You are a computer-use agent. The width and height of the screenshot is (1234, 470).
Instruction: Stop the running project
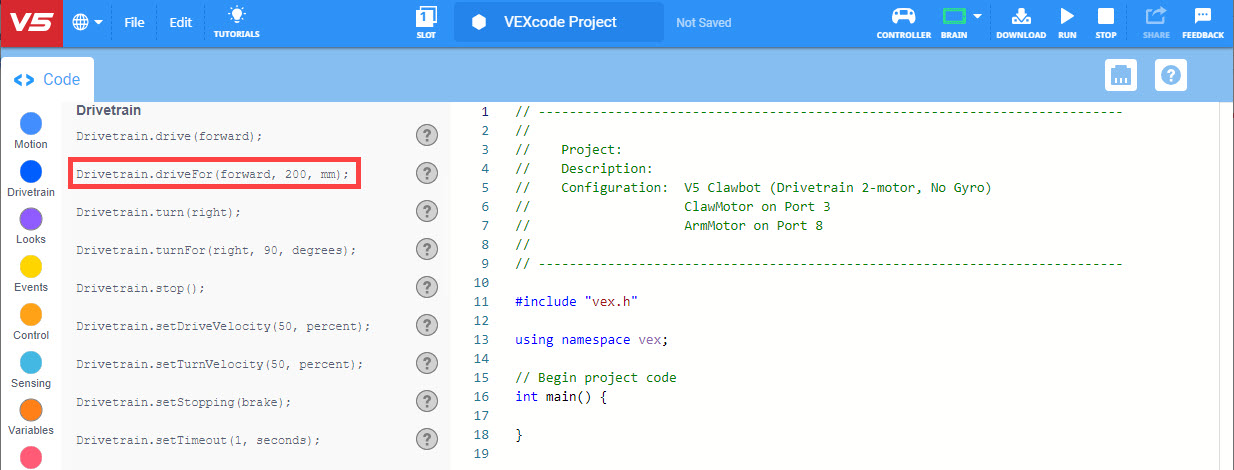coord(1105,16)
